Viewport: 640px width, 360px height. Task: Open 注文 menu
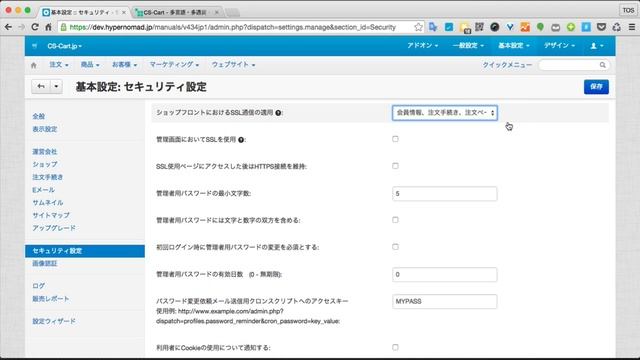point(59,64)
